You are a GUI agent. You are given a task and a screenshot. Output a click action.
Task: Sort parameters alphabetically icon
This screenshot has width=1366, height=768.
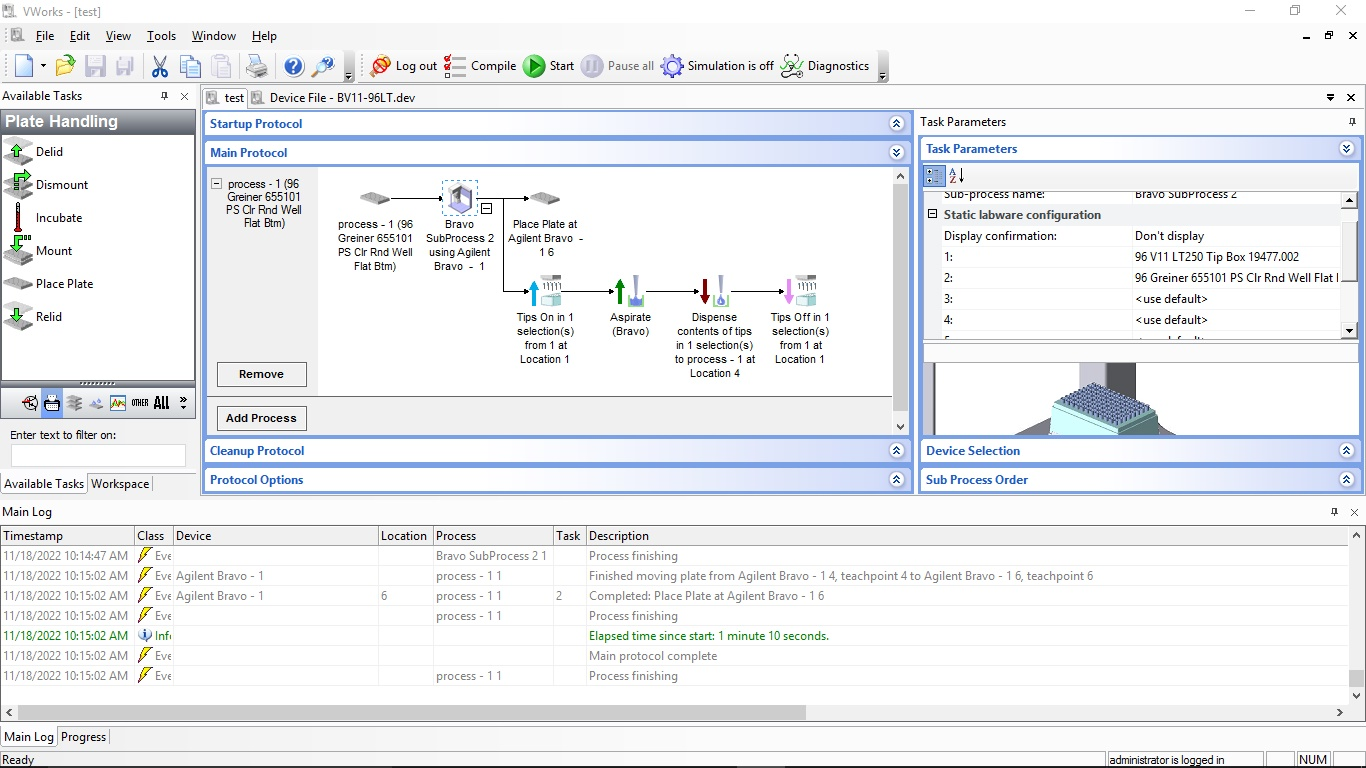(956, 176)
